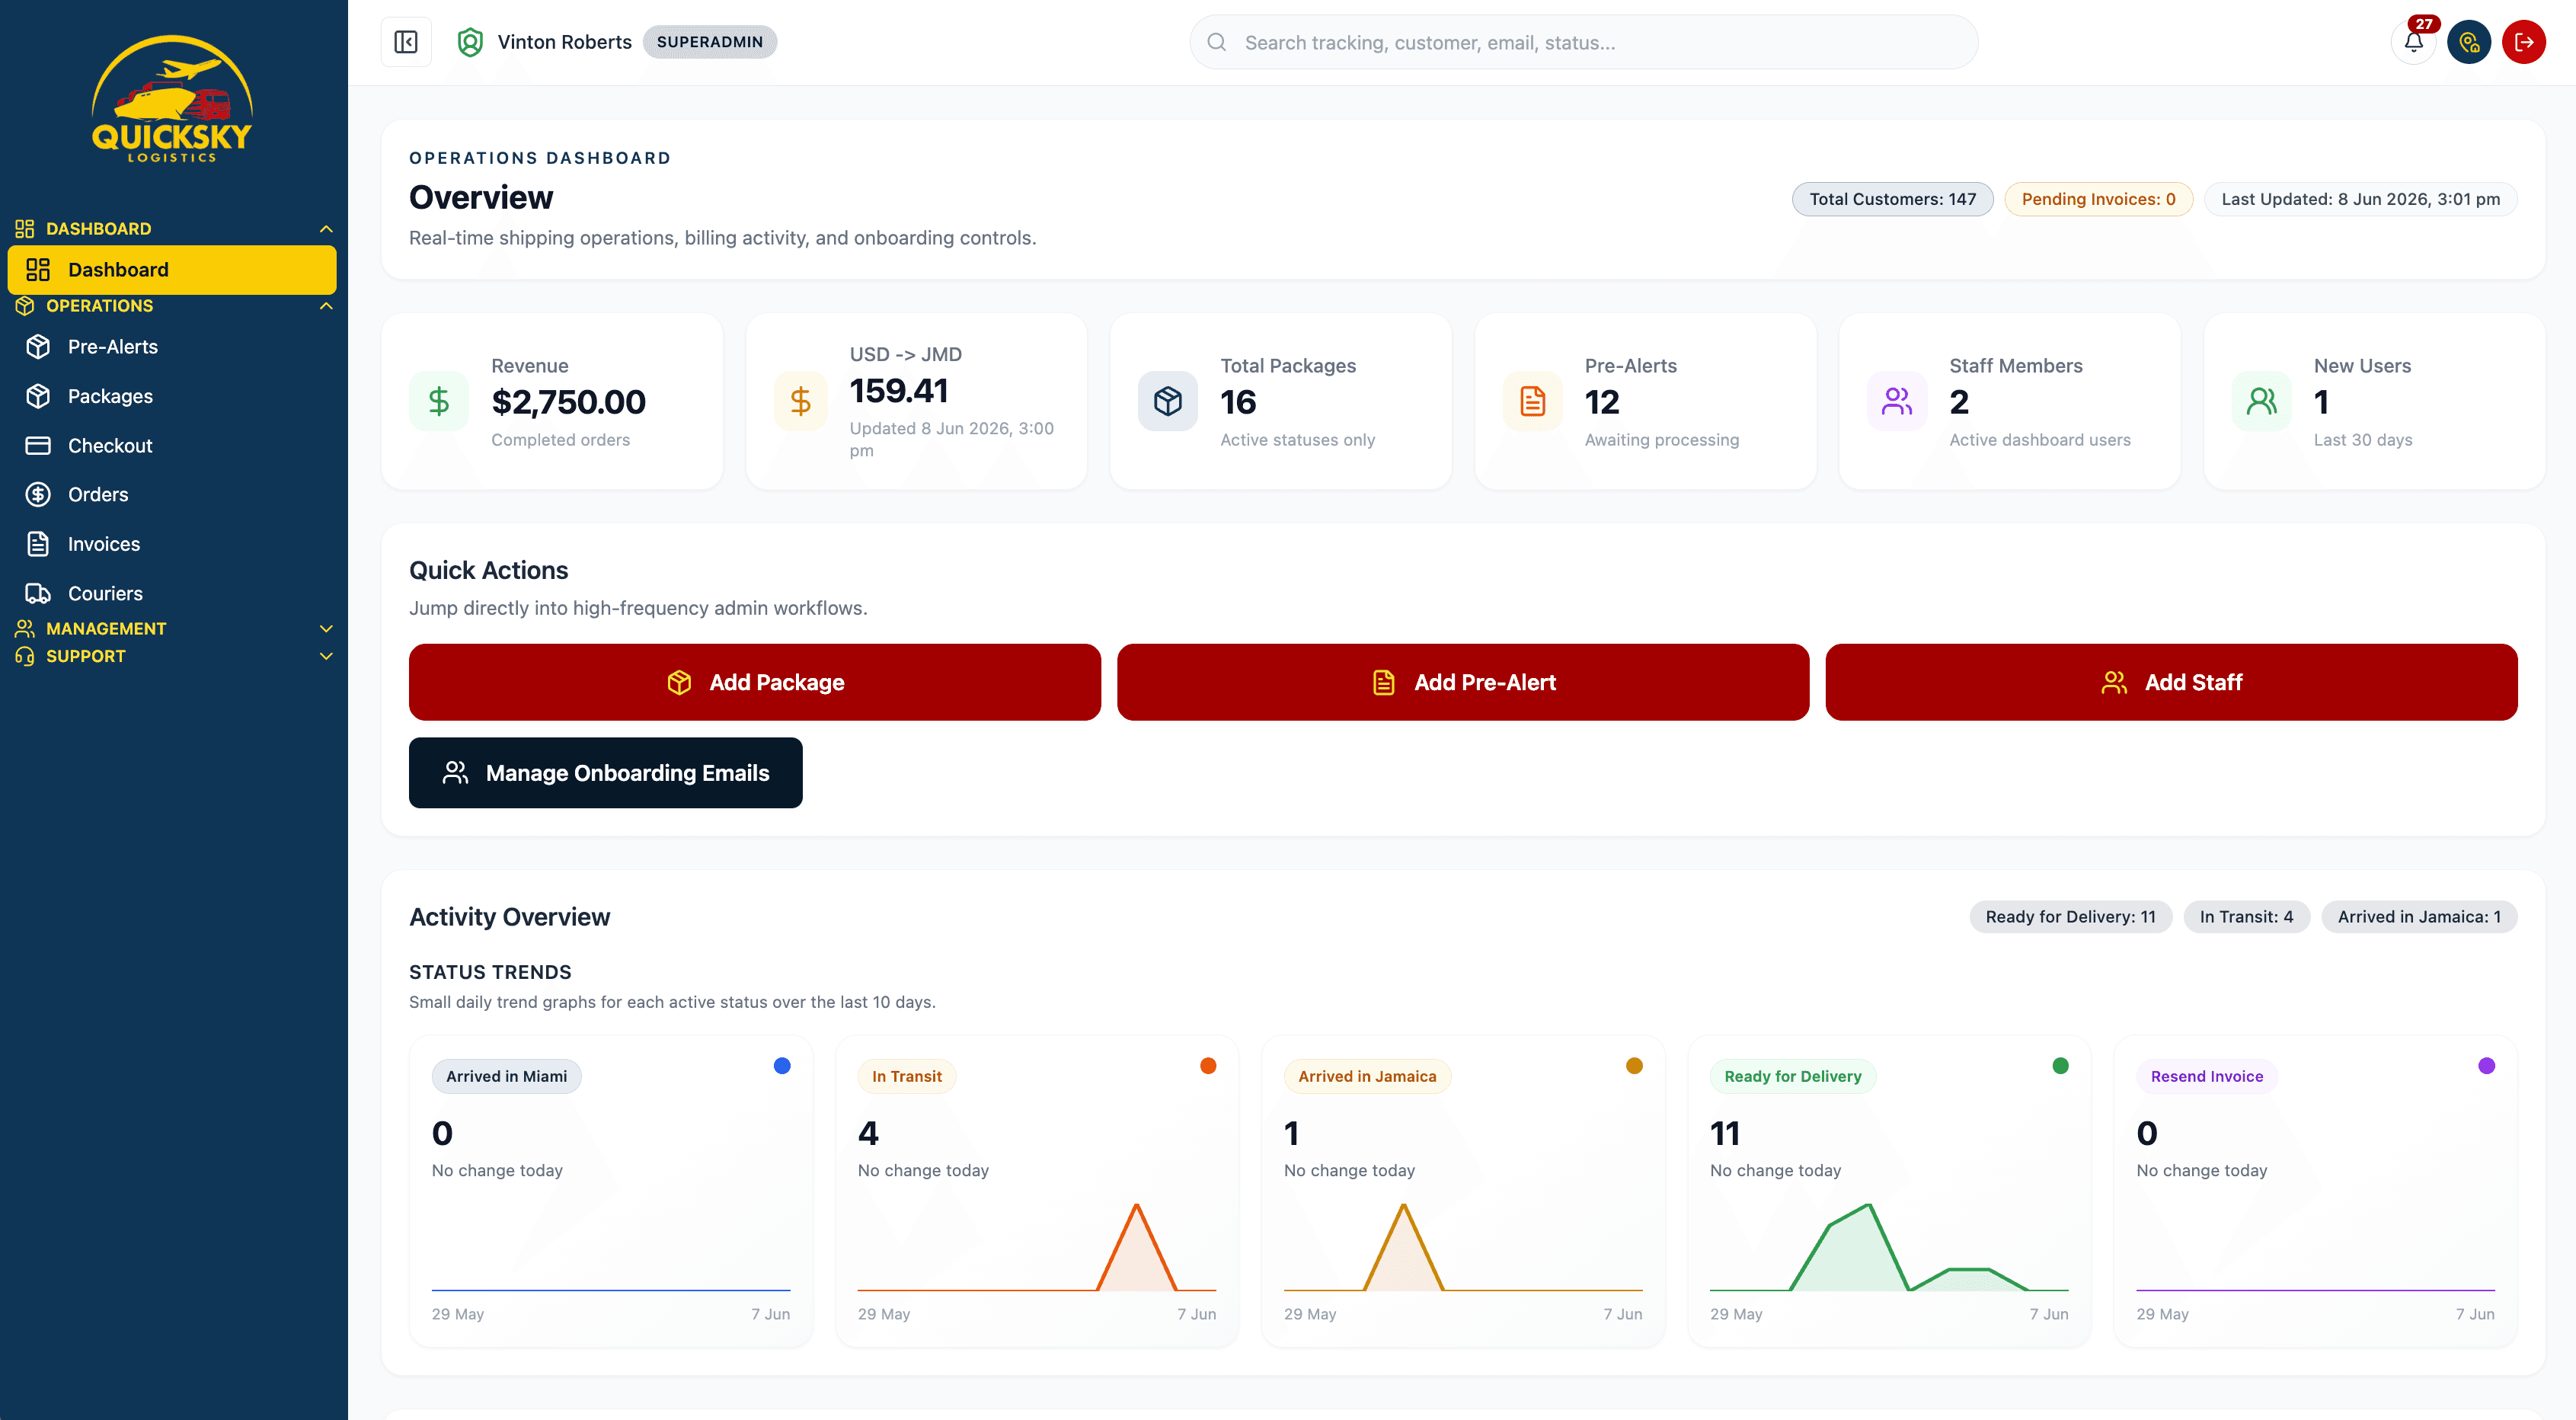Click the SUPERADMIN role badge
The height and width of the screenshot is (1420, 2576).
[710, 42]
